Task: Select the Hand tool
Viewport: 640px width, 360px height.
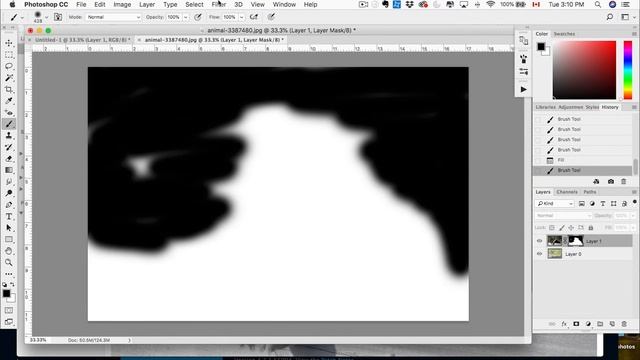Action: coord(9,251)
